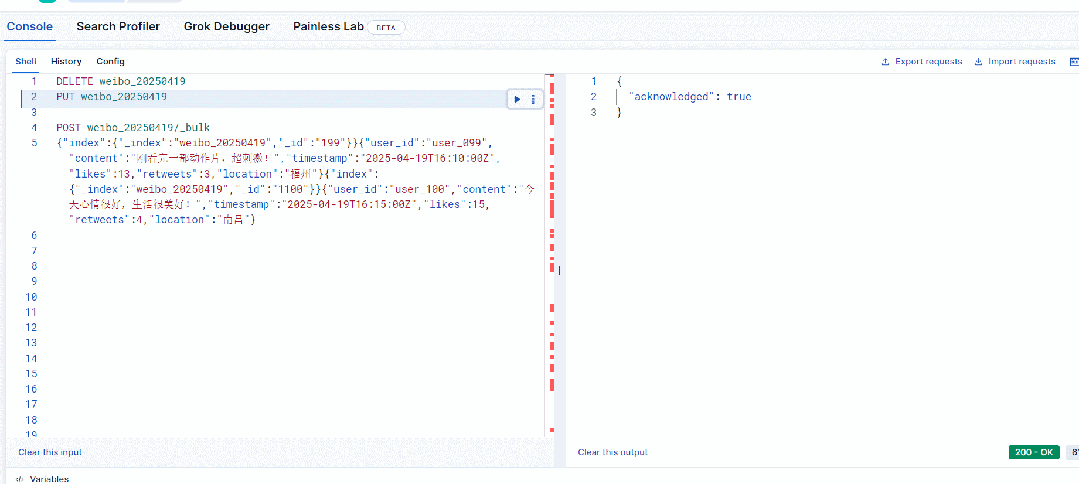Click the 200 - OK status badge

[x=1034, y=452]
